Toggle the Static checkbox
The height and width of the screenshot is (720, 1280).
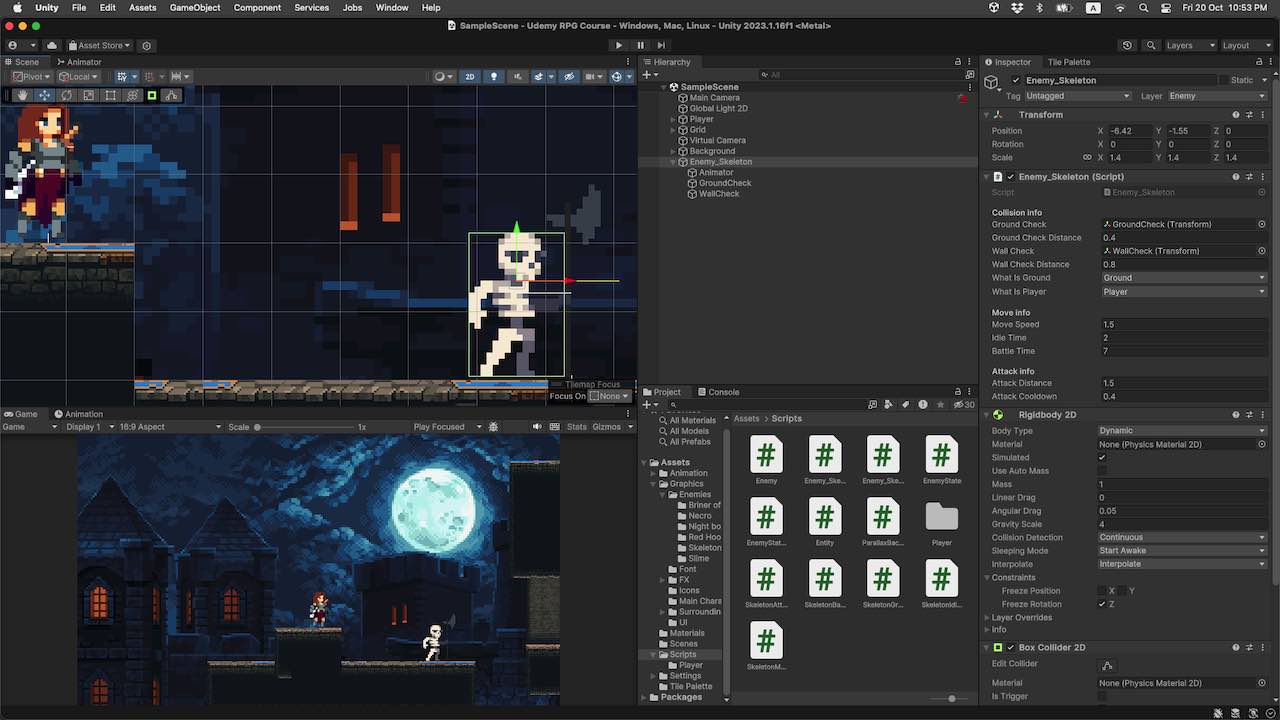[x=1223, y=80]
